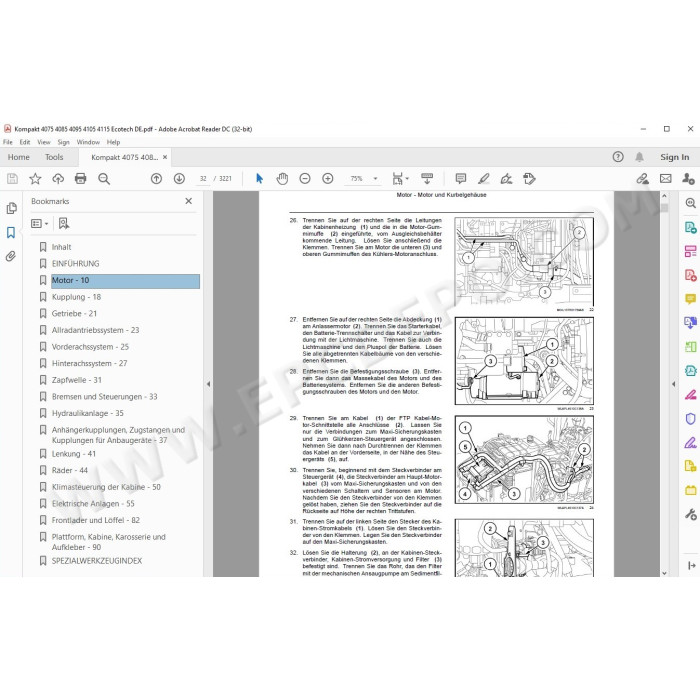700x700 pixels.
Task: Choose the selection arrow tool
Action: click(x=259, y=179)
